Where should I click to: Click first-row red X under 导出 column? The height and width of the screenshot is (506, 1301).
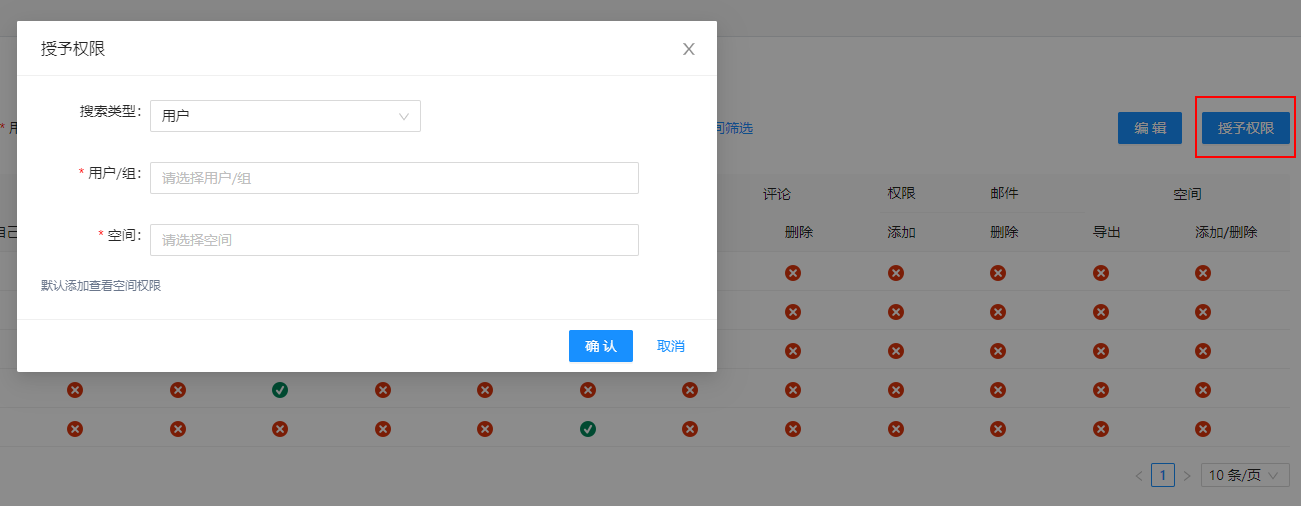coord(1100,273)
